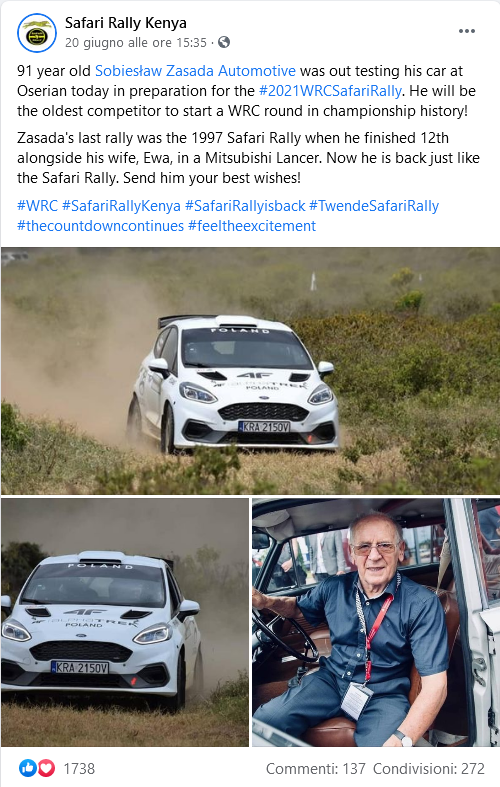Click the red heart reaction icon
The image size is (500, 787).
coord(47,768)
